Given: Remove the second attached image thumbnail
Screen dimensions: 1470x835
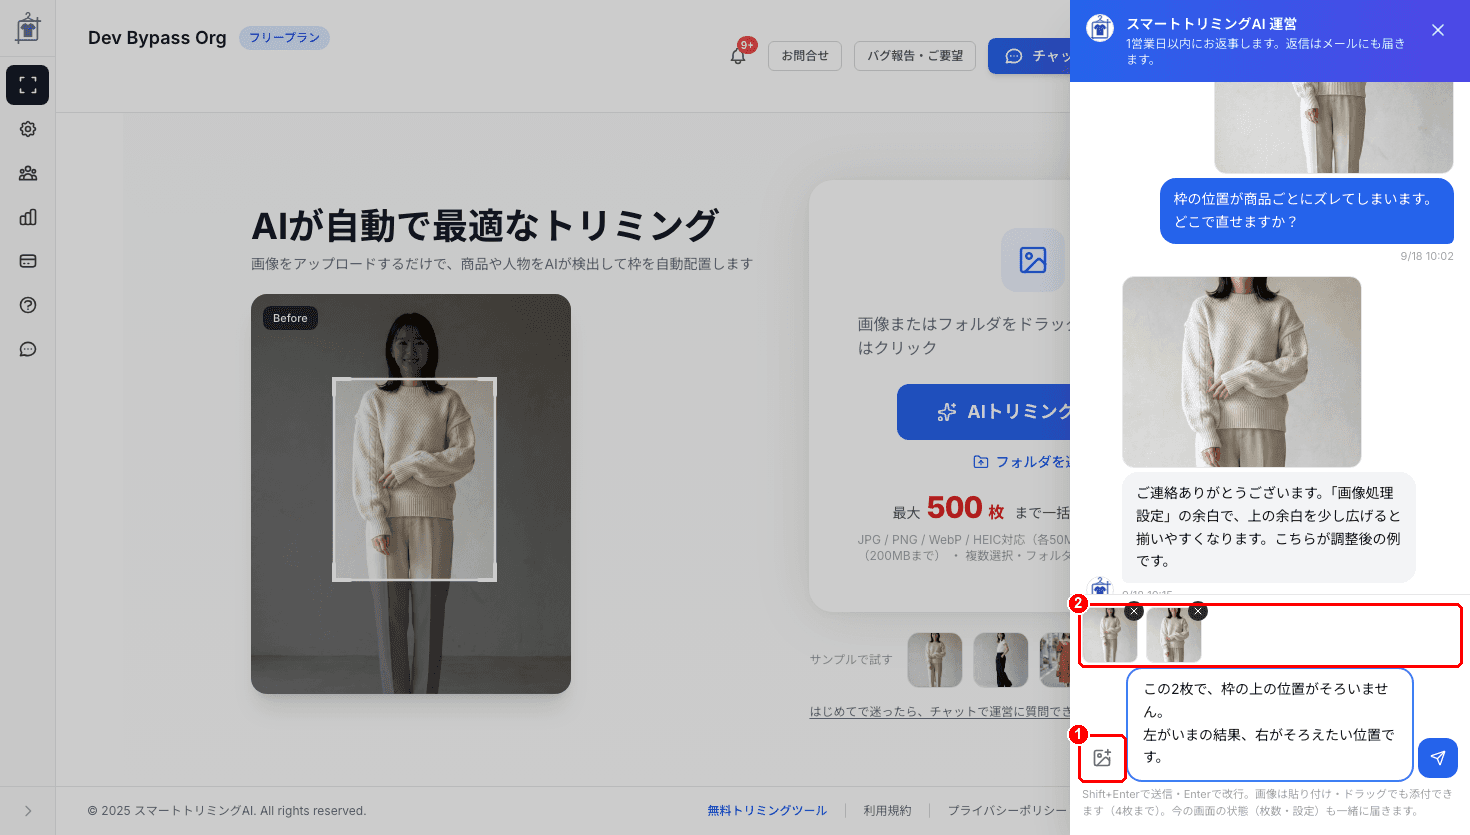Looking at the screenshot, I should tap(1198, 611).
